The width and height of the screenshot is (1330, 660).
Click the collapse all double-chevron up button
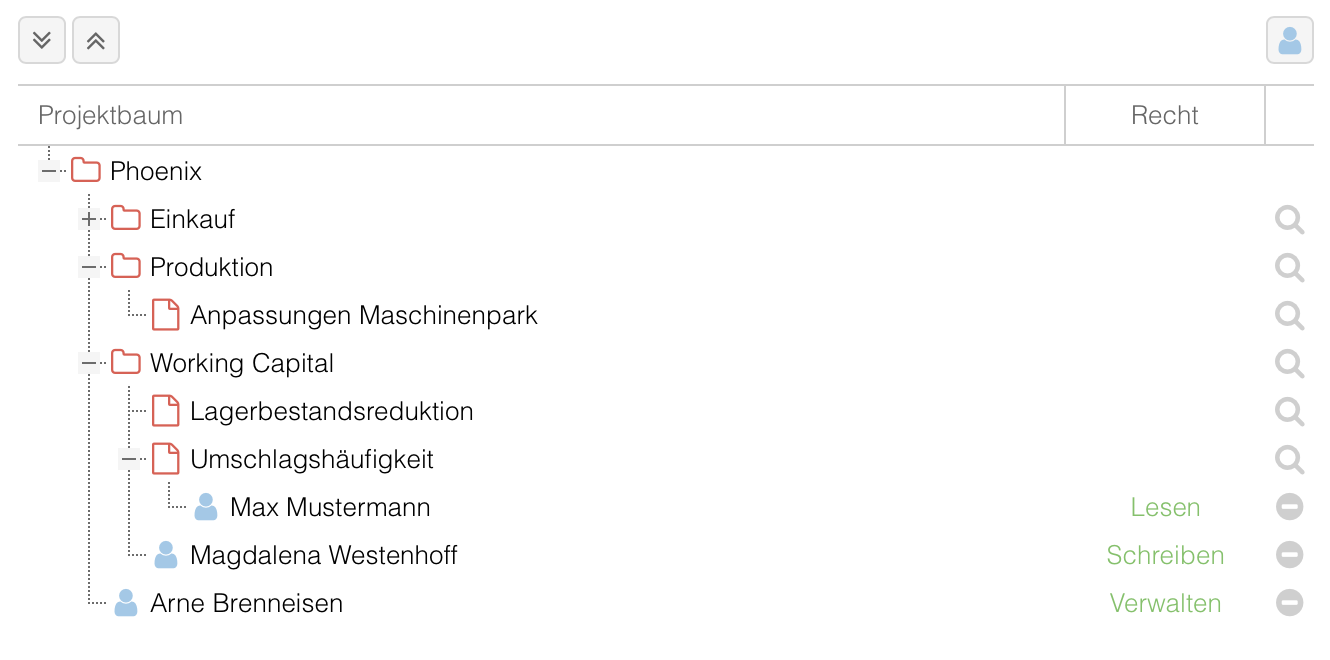tap(96, 41)
